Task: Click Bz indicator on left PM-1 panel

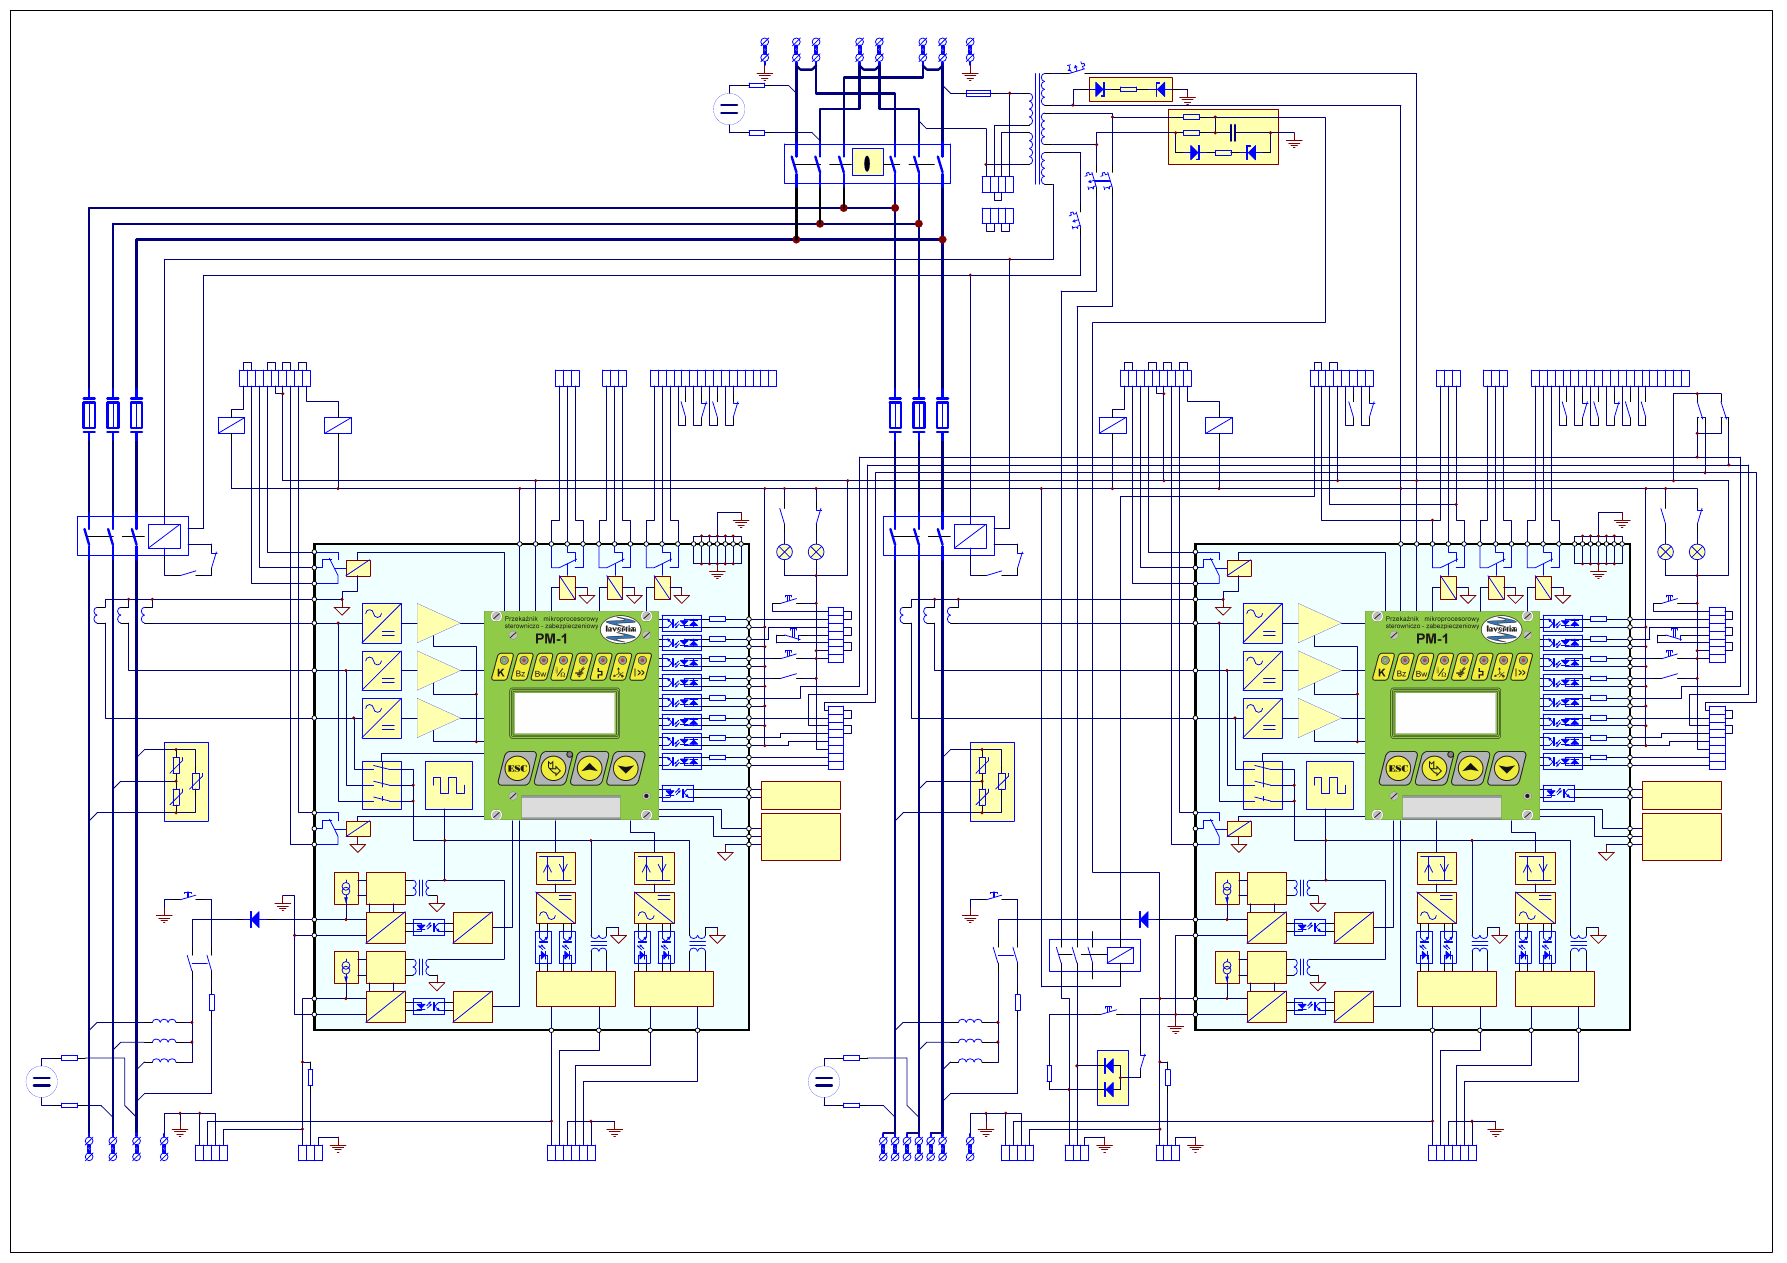Action: tap(521, 667)
